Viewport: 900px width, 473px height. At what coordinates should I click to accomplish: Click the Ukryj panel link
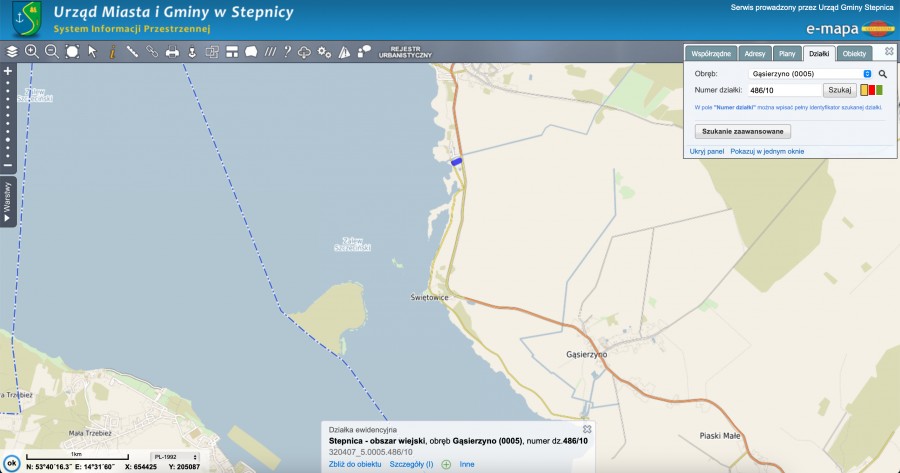tap(707, 151)
